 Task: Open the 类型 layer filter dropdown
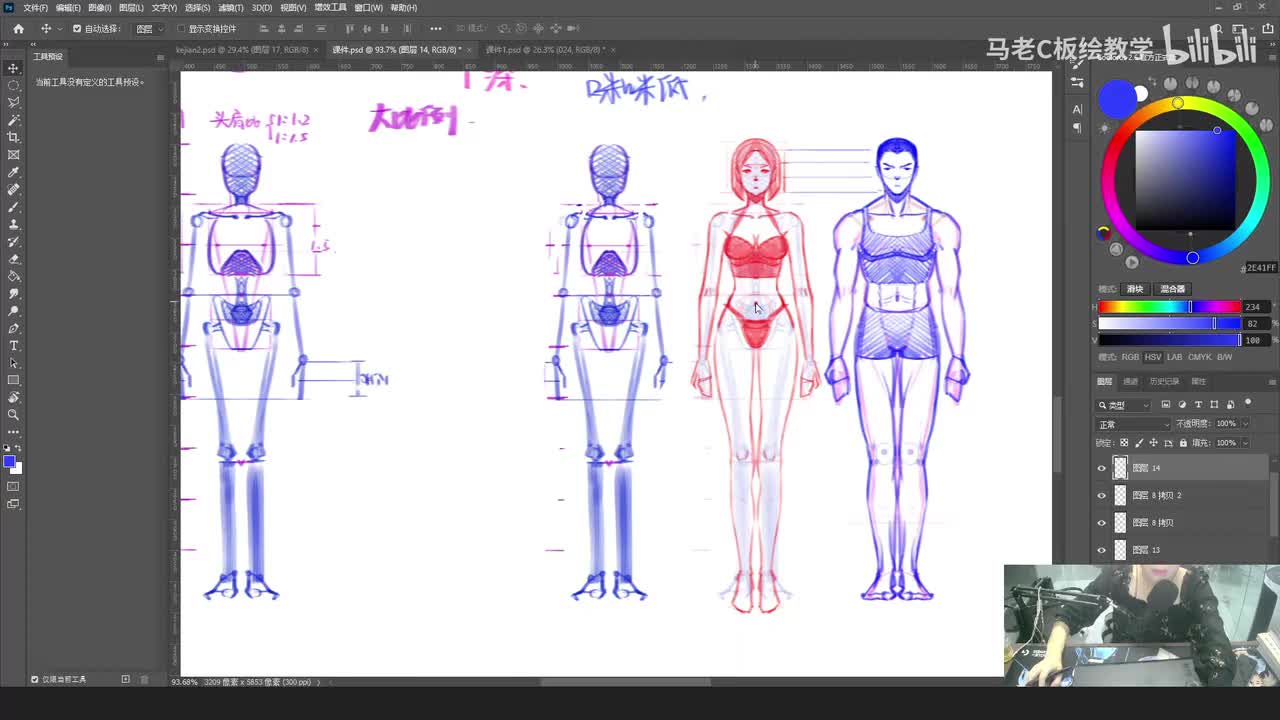(x=1125, y=405)
